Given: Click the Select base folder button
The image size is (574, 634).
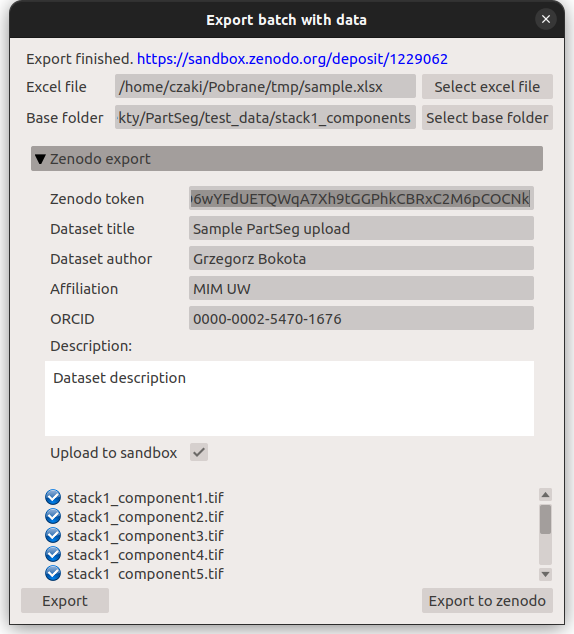Looking at the screenshot, I should pos(487,118).
